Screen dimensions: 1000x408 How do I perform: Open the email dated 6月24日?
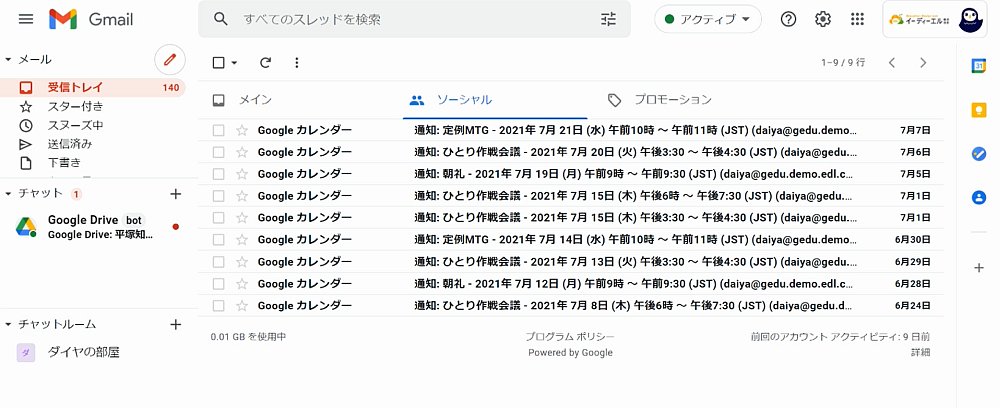coord(571,306)
